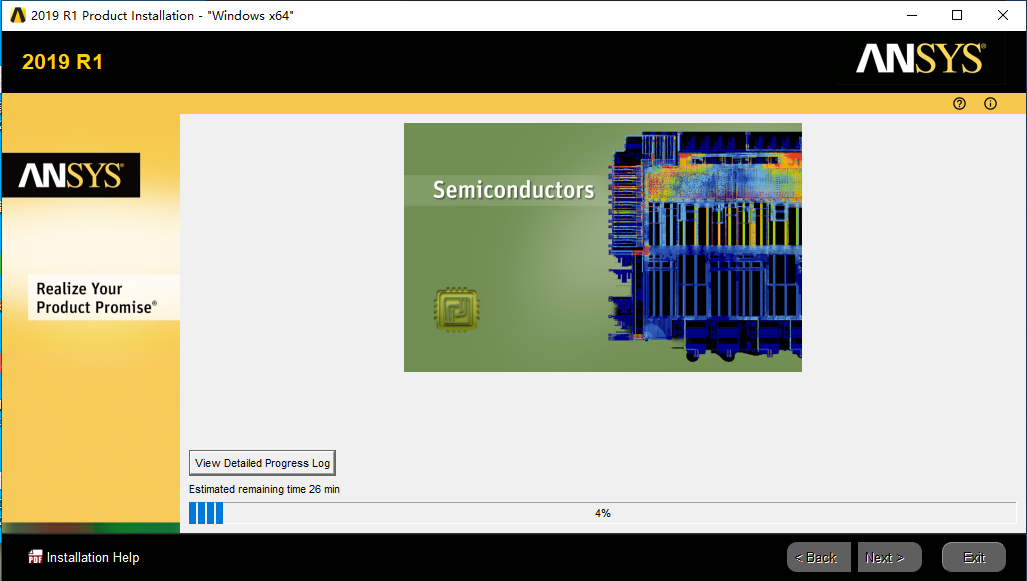1027x581 pixels.
Task: Click the PDF icon beside Installation Help
Action: pos(35,557)
